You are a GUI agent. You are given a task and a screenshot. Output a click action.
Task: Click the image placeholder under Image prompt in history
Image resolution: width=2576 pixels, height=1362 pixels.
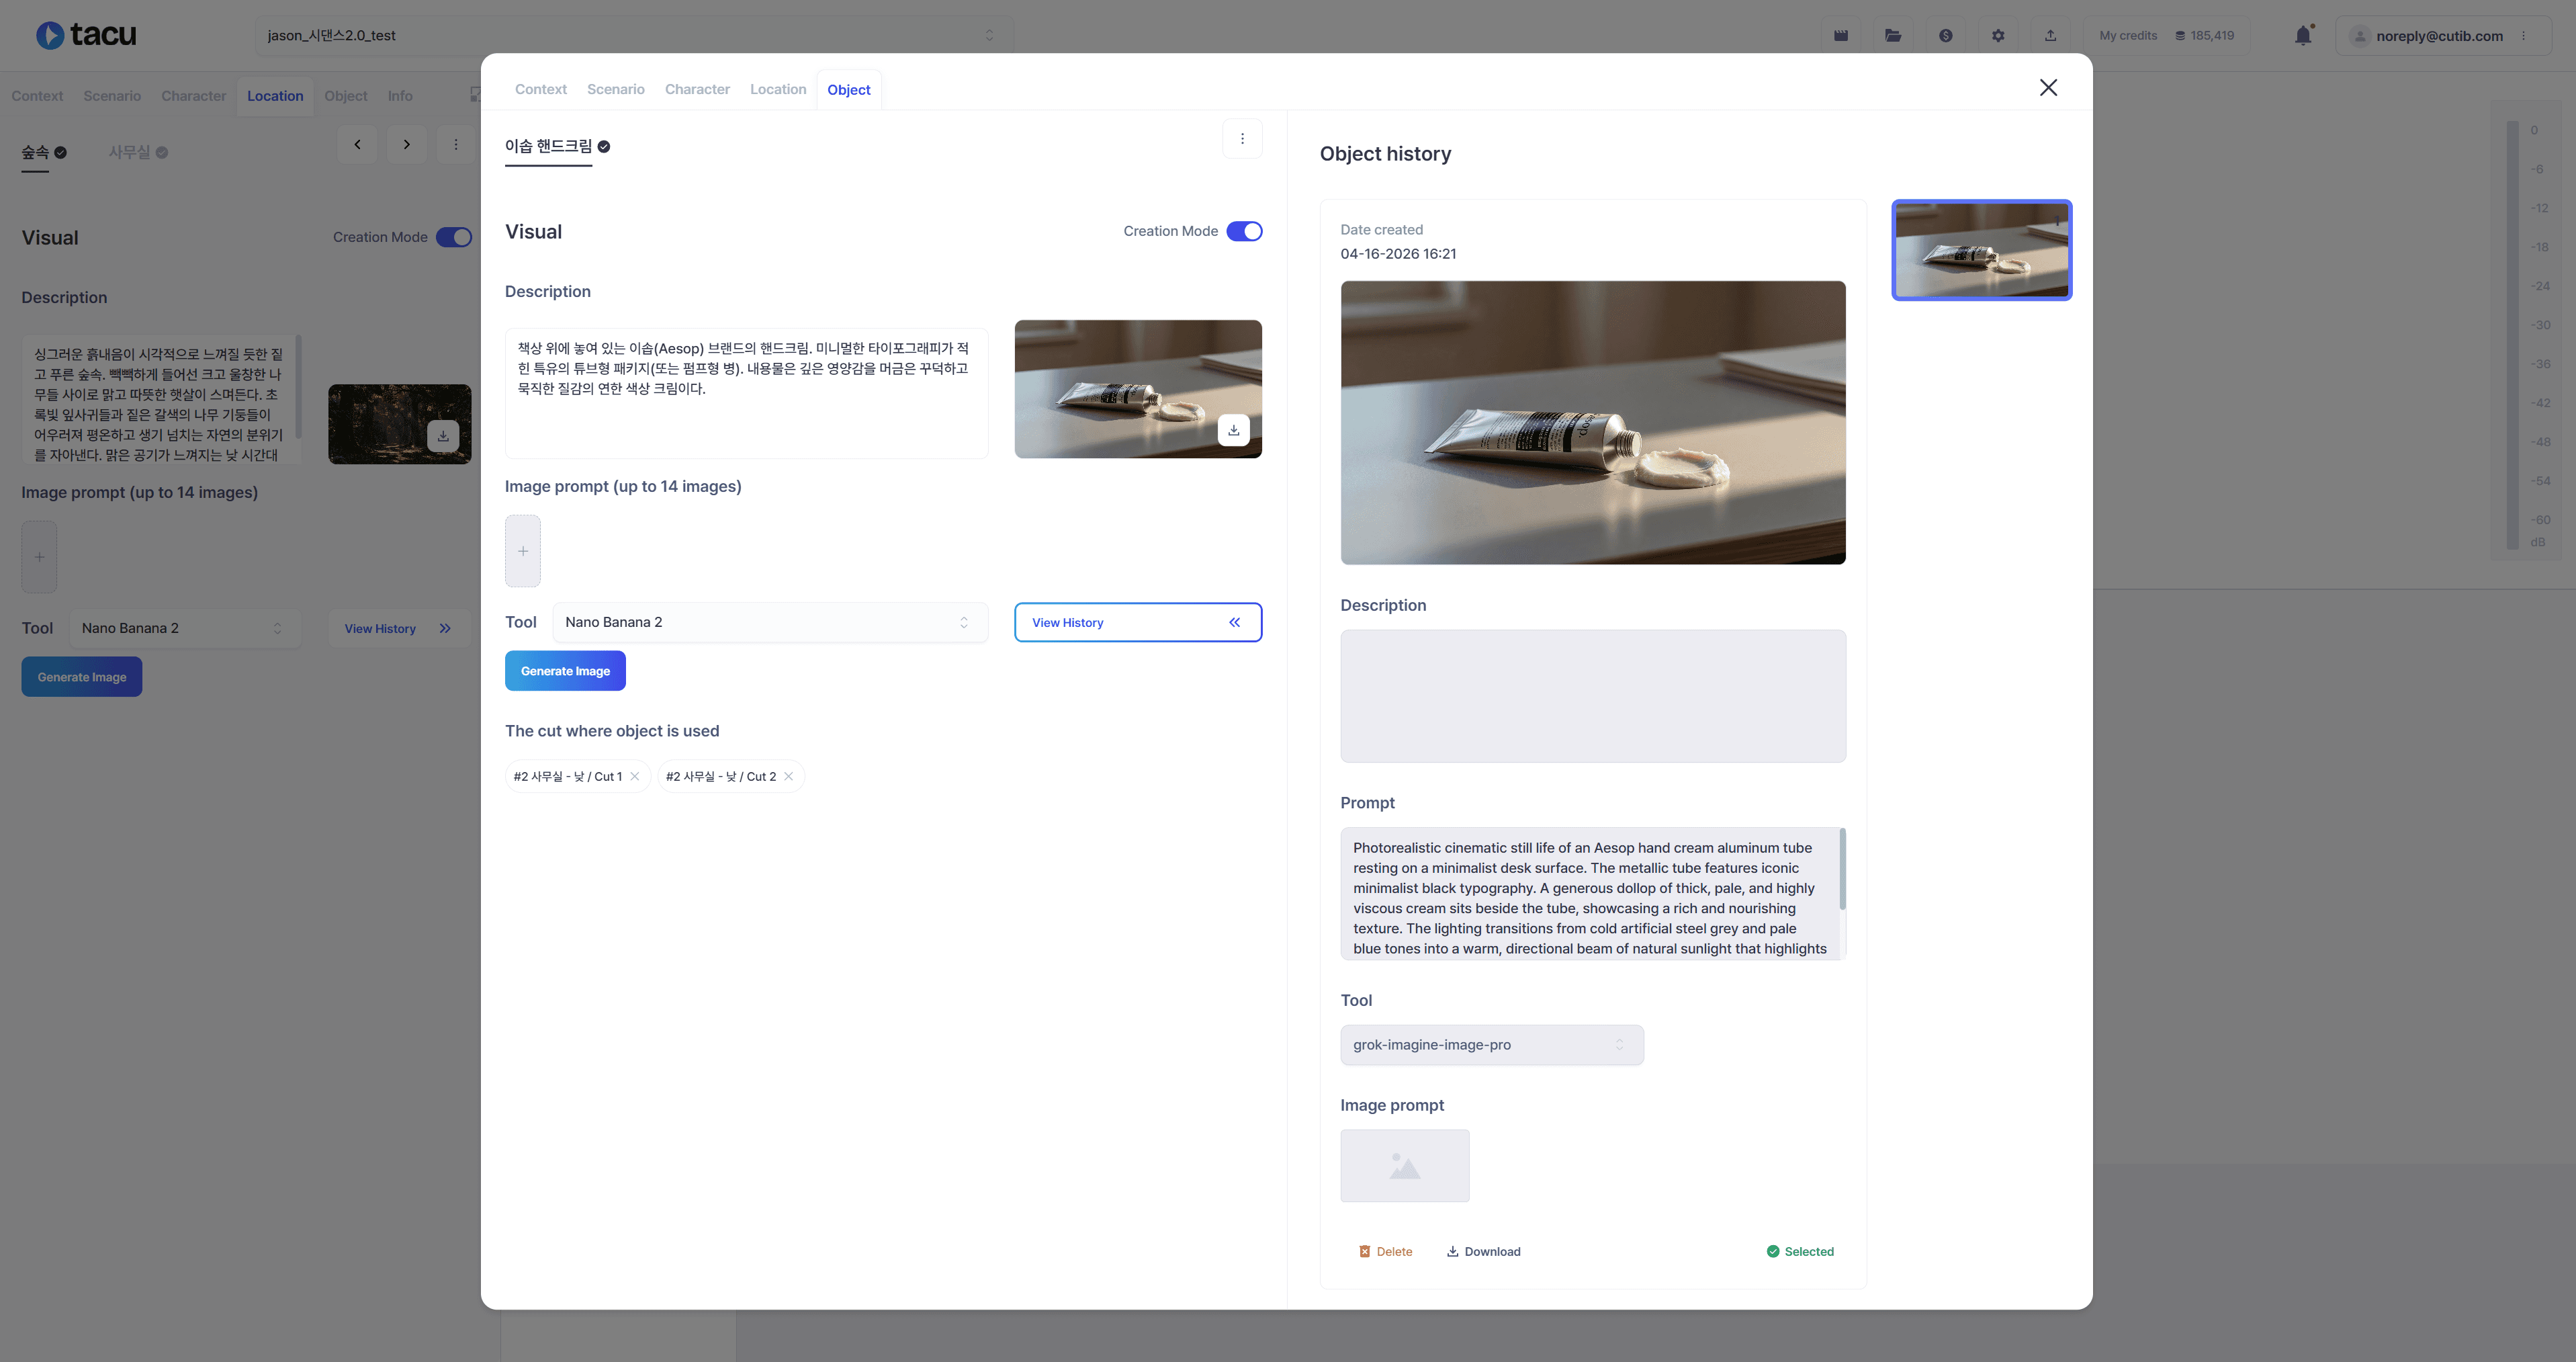click(1404, 1166)
